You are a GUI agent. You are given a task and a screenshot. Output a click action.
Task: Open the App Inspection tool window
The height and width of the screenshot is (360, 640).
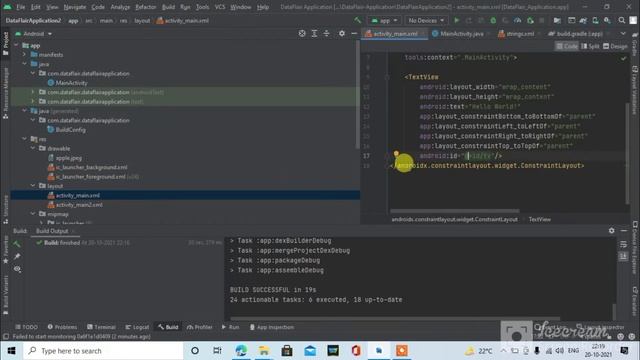[x=272, y=327]
